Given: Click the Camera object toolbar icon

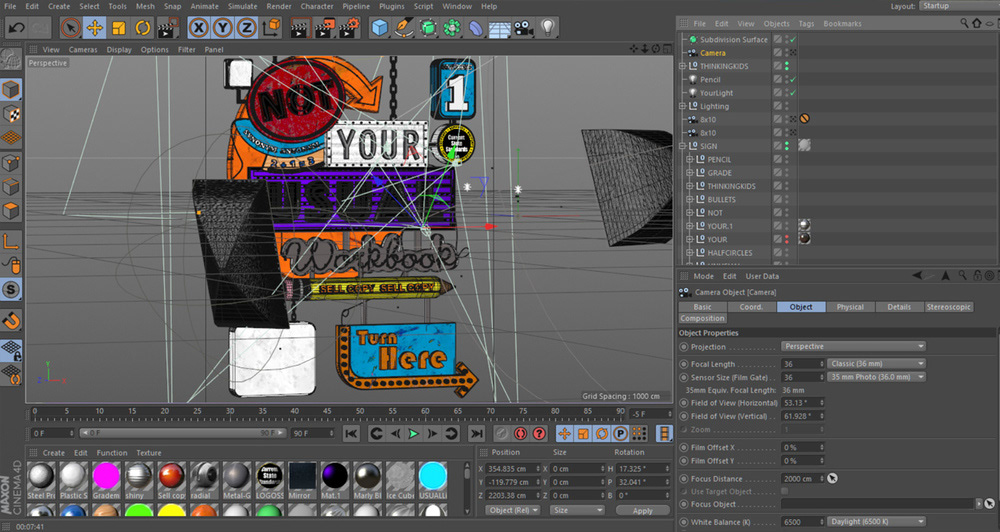Looking at the screenshot, I should pyautogui.click(x=524, y=28).
